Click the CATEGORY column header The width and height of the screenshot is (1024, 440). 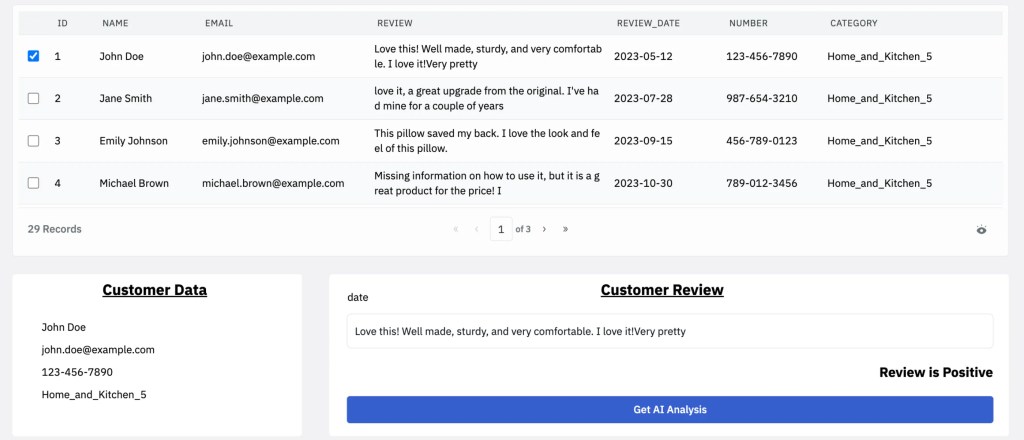[x=854, y=23]
